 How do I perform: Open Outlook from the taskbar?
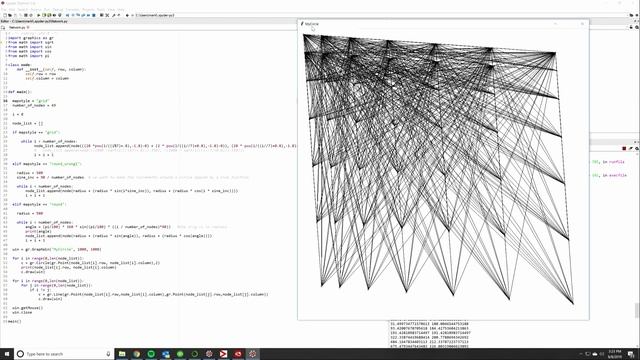coord(166,354)
